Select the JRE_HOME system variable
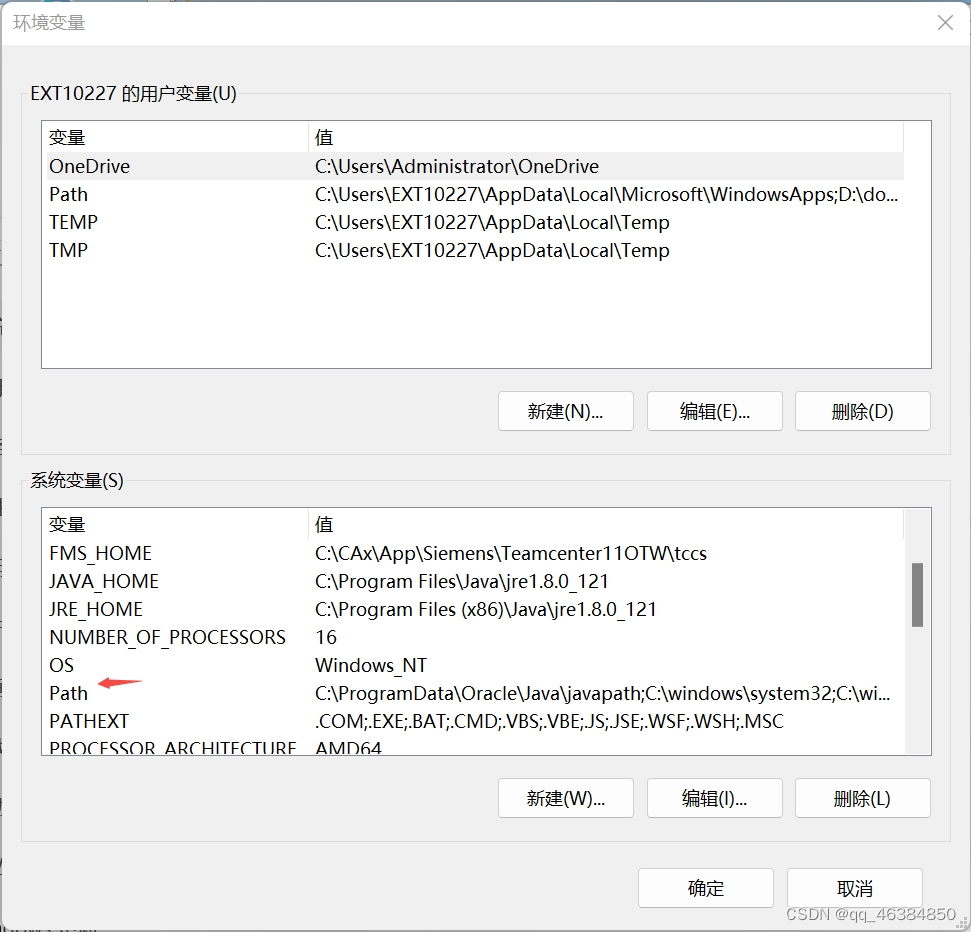This screenshot has width=971, height=932. coord(475,609)
